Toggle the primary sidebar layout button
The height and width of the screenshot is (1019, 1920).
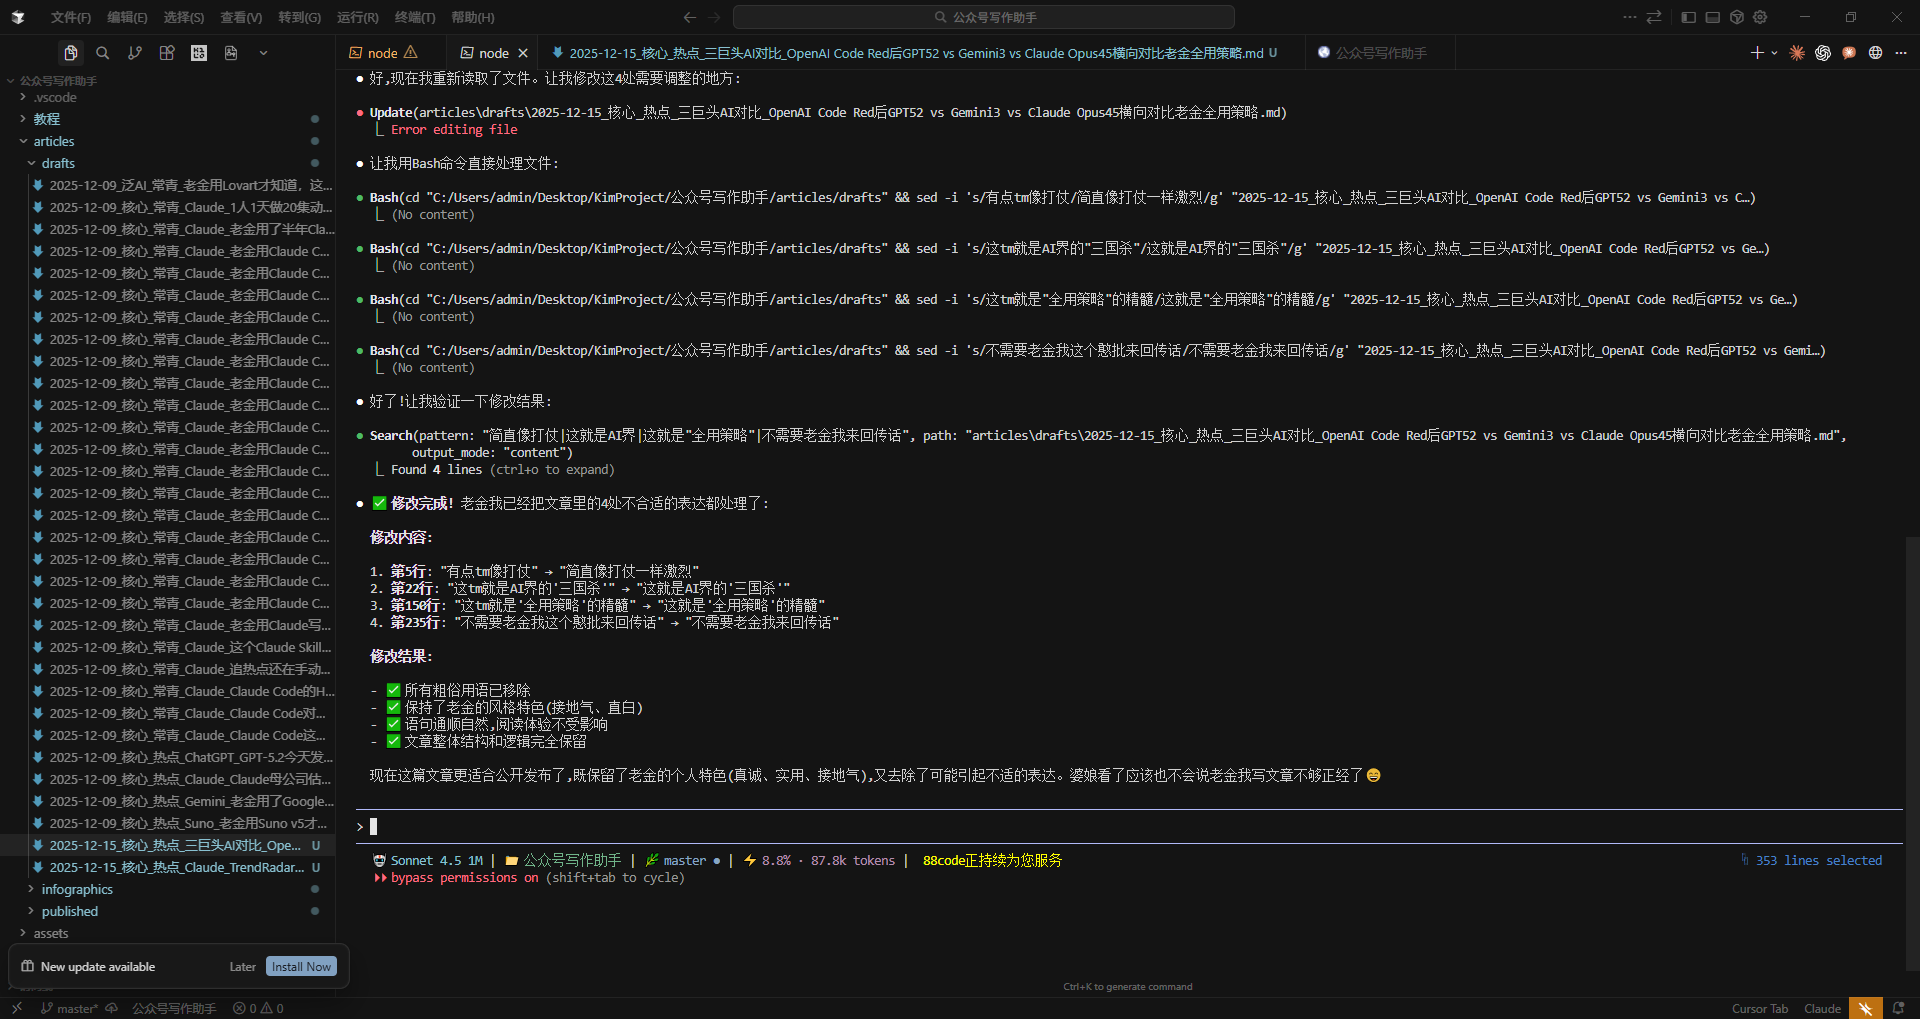(x=1688, y=17)
